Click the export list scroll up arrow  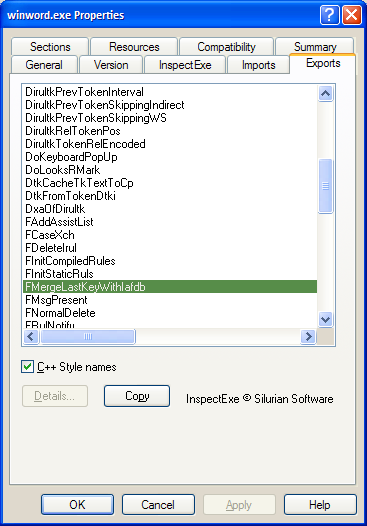click(x=325, y=93)
